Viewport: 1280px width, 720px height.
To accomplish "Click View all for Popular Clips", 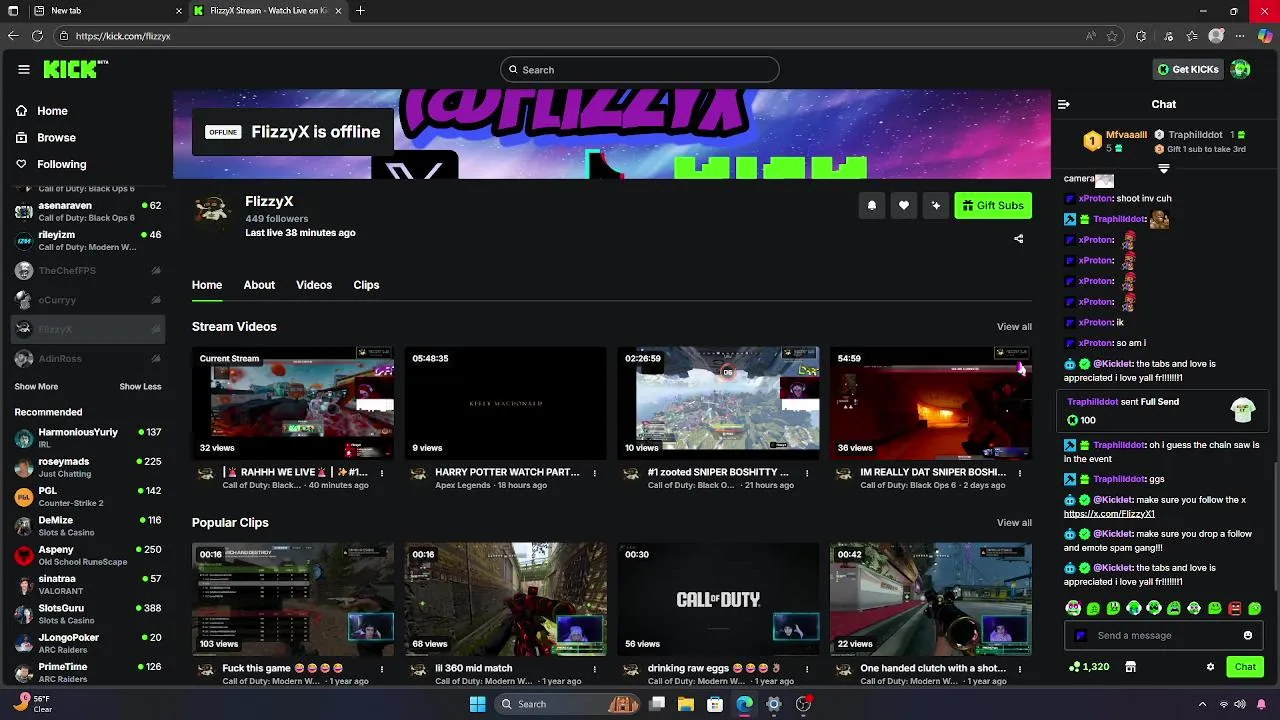I will coord(1014,523).
